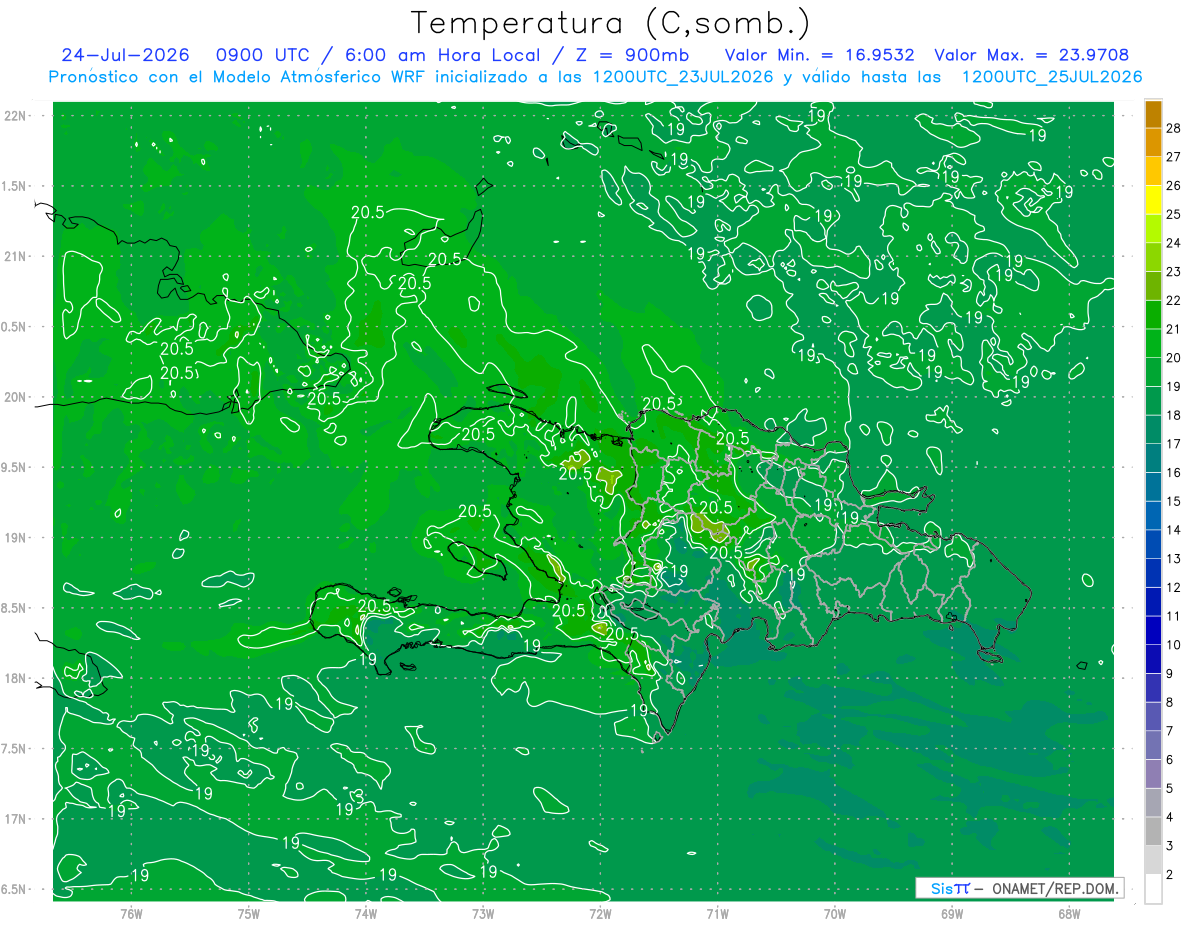This screenshot has height=927, width=1200.
Task: Click the '22' value on the color scale
Action: pos(1174,301)
